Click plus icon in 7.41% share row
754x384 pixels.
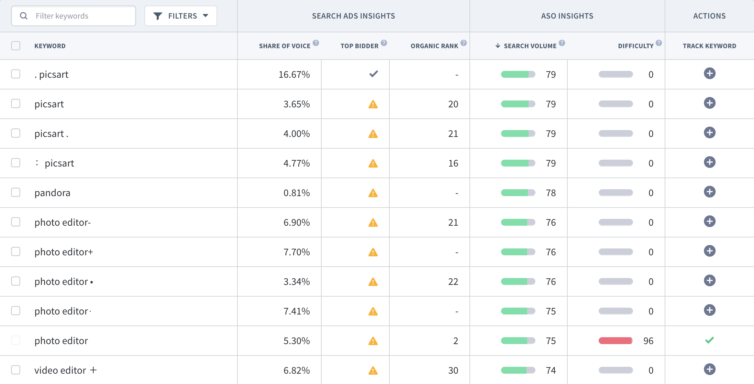709,310
